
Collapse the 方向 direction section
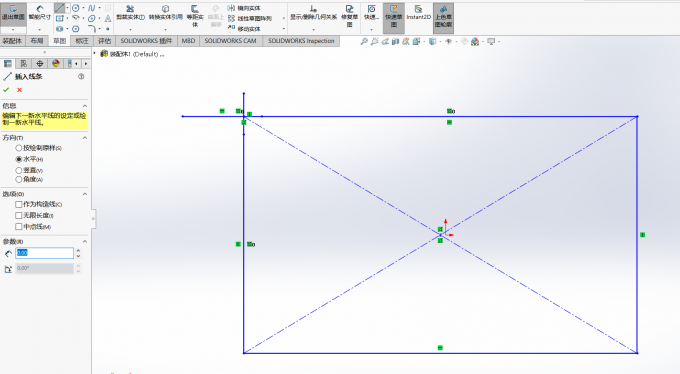pos(85,138)
